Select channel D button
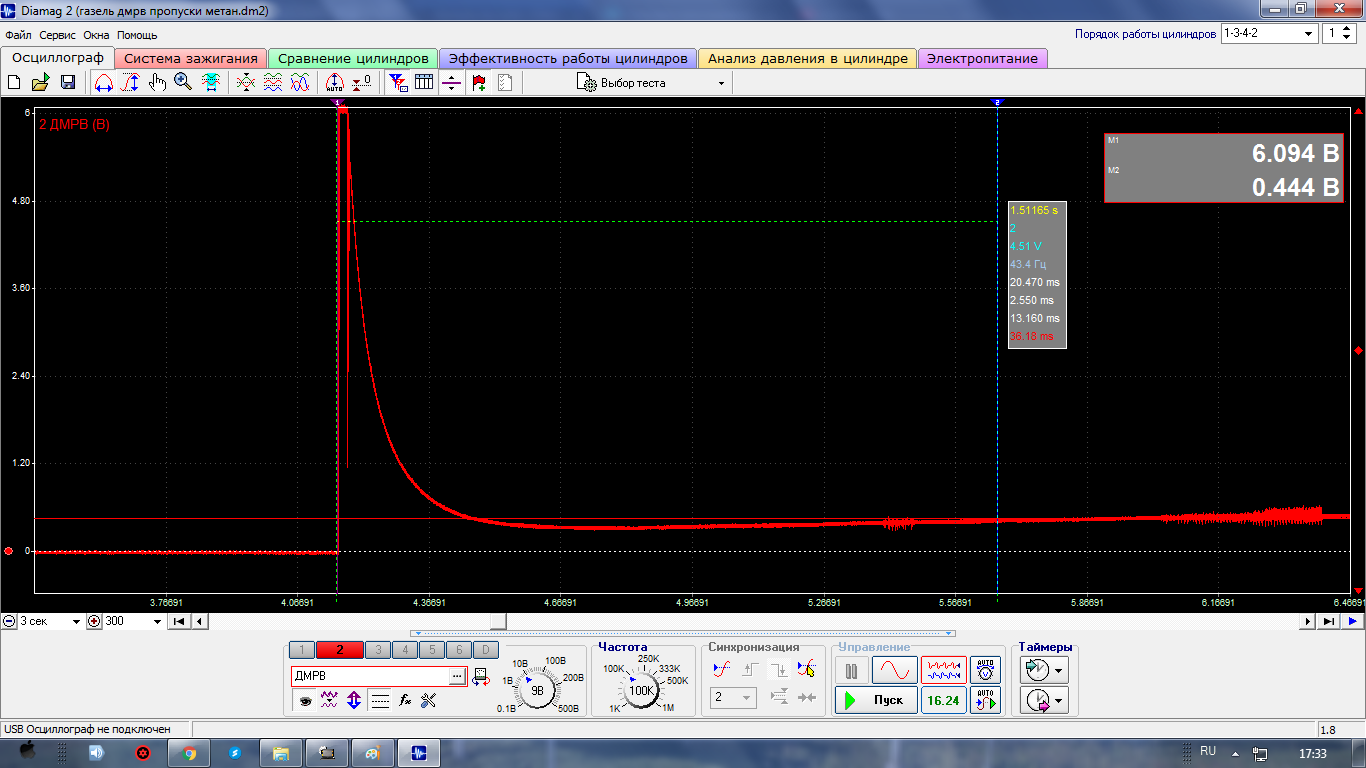The image size is (1366, 768). pos(486,650)
